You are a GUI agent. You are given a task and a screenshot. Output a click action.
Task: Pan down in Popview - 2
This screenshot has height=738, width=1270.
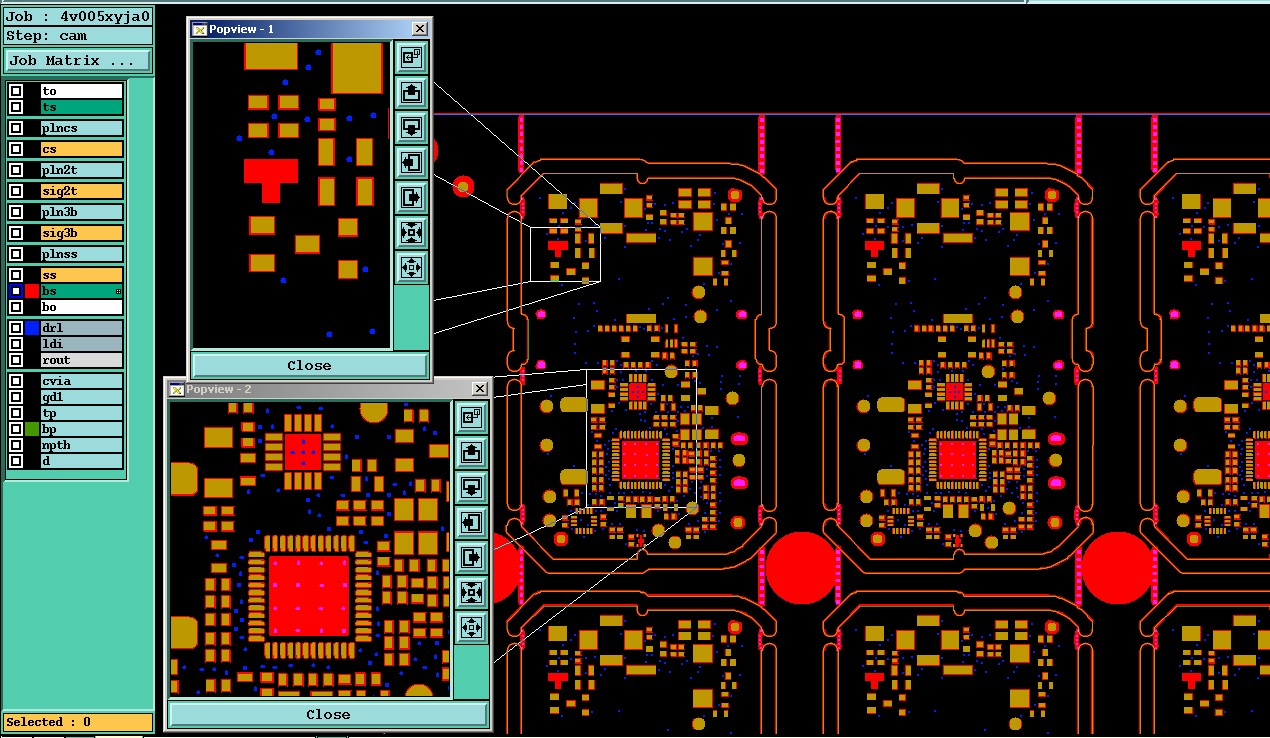(x=471, y=487)
